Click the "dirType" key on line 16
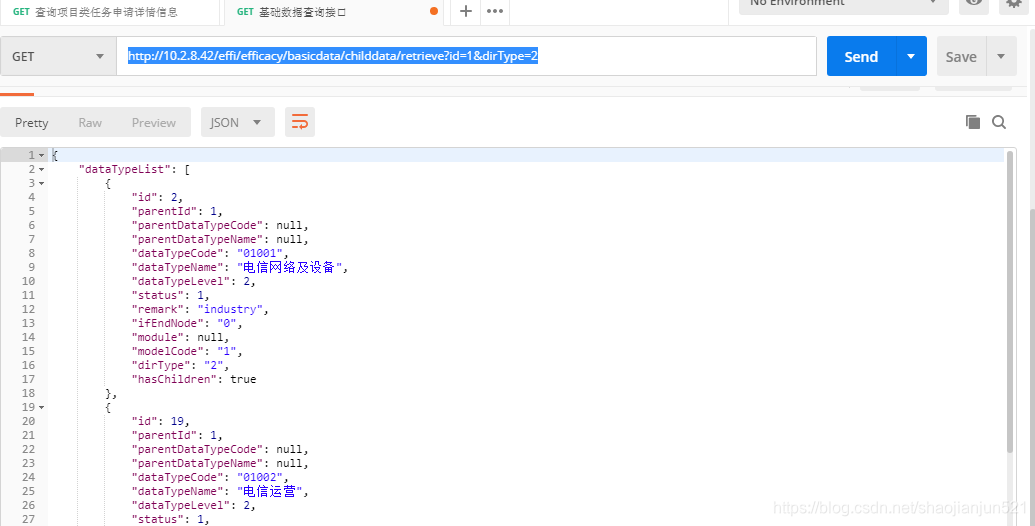 pyautogui.click(x=161, y=365)
